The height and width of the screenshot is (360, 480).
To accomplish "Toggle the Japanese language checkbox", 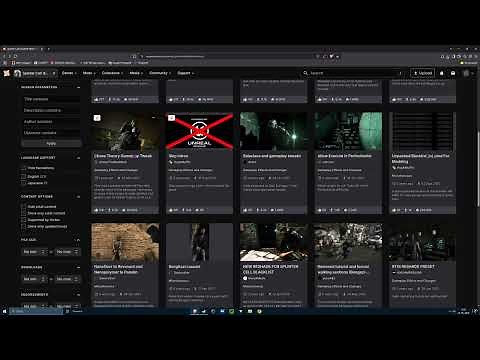I will [x=23, y=183].
